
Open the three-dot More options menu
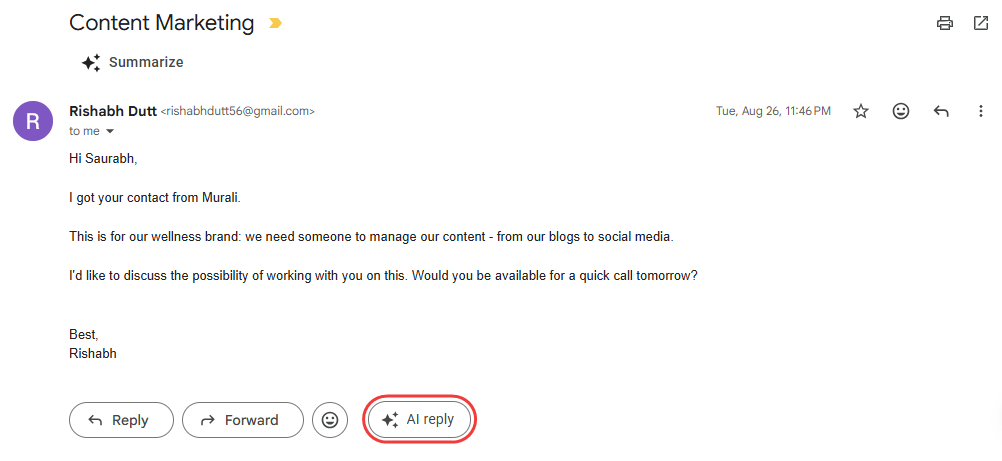(x=981, y=111)
